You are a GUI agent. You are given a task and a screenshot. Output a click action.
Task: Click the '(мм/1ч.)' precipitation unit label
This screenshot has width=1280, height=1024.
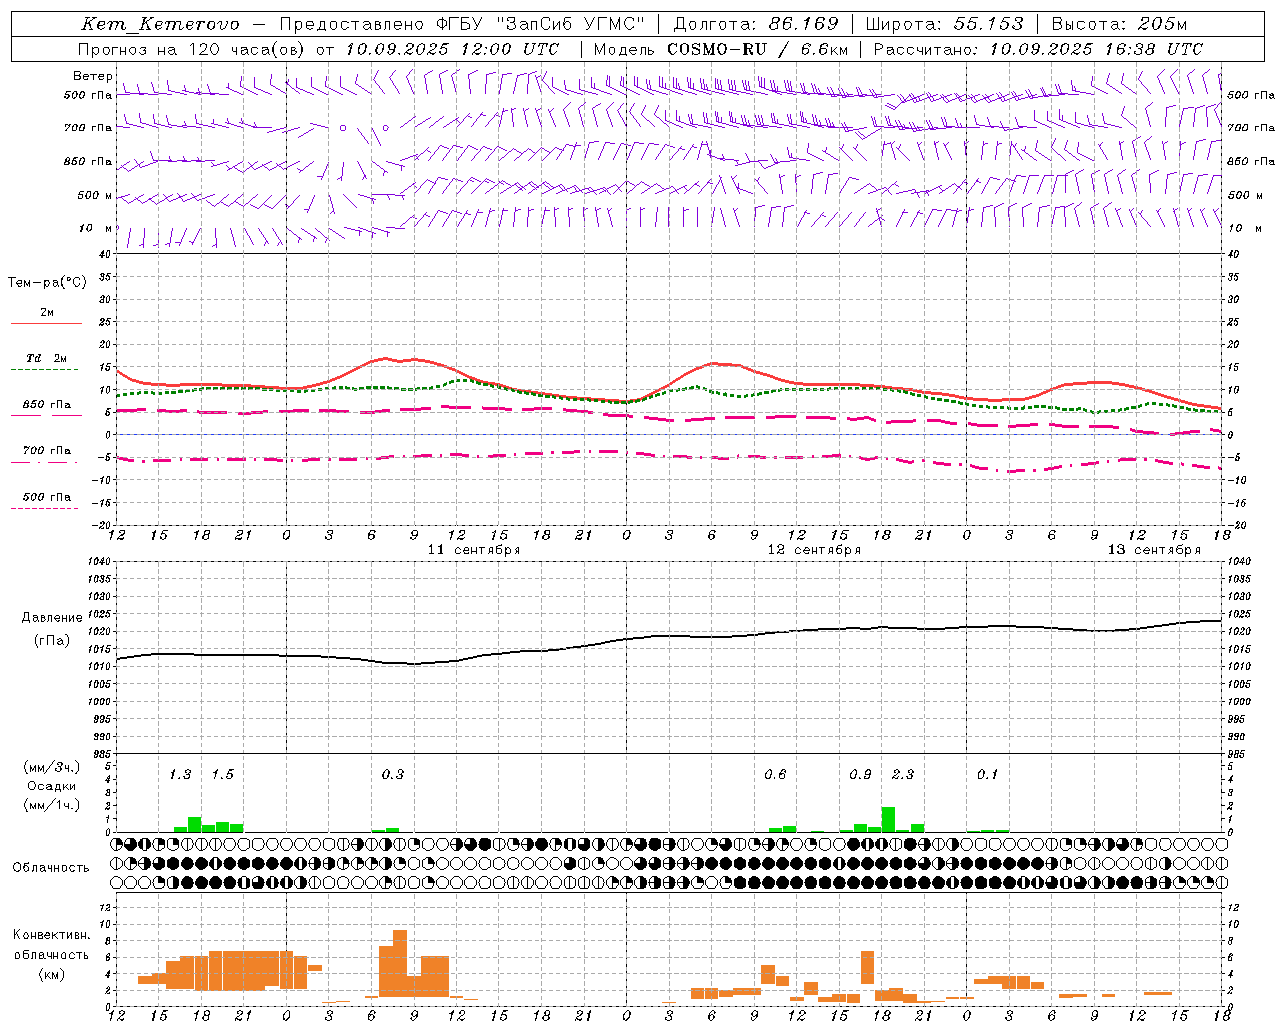pyautogui.click(x=52, y=805)
